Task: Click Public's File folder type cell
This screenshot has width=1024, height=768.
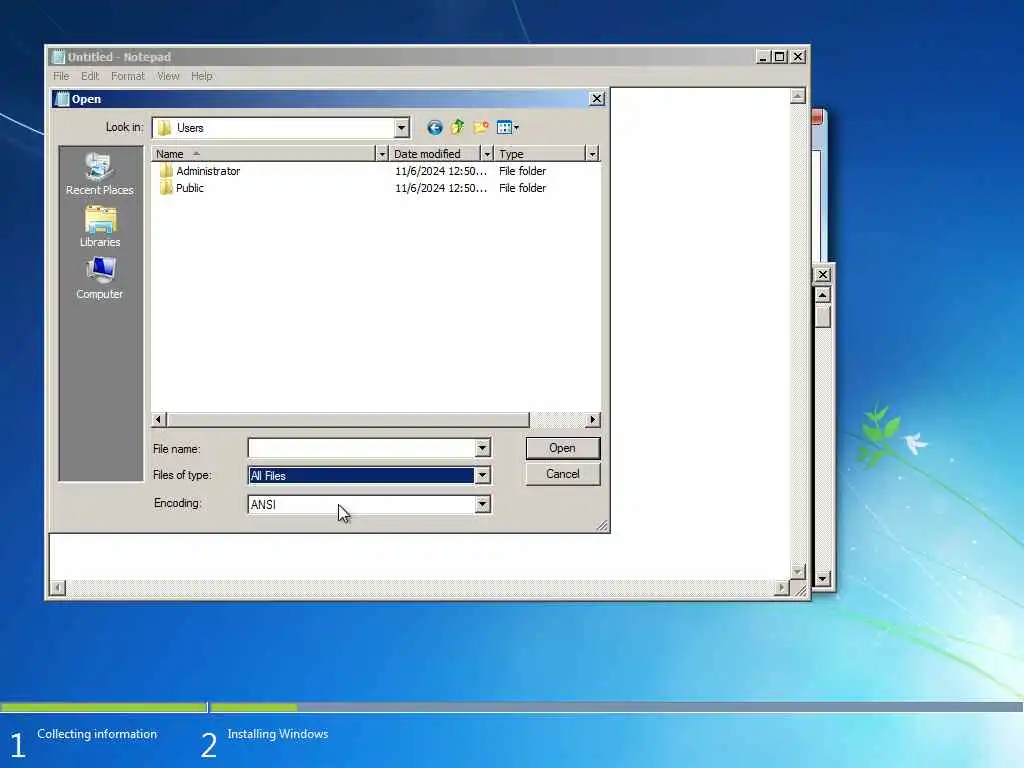Action: click(x=522, y=188)
